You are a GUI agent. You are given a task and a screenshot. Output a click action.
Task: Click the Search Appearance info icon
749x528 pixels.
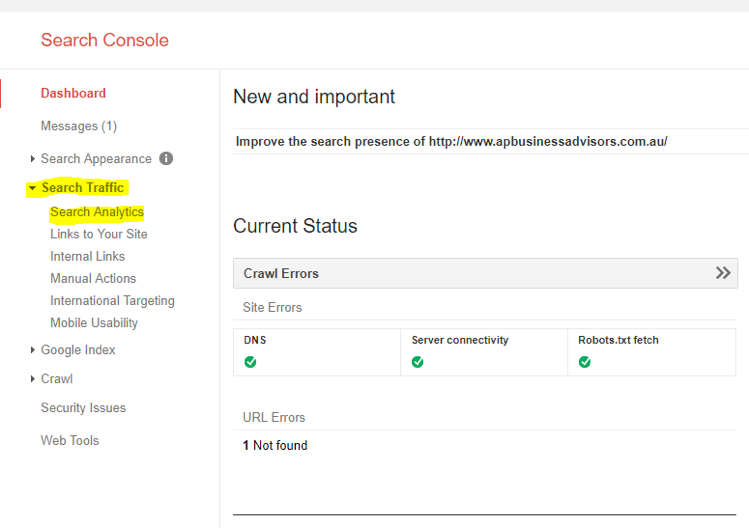[x=166, y=158]
